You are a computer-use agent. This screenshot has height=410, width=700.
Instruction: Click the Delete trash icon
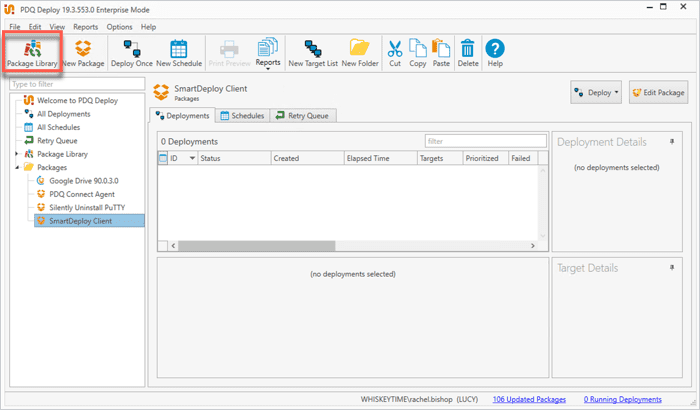468,53
